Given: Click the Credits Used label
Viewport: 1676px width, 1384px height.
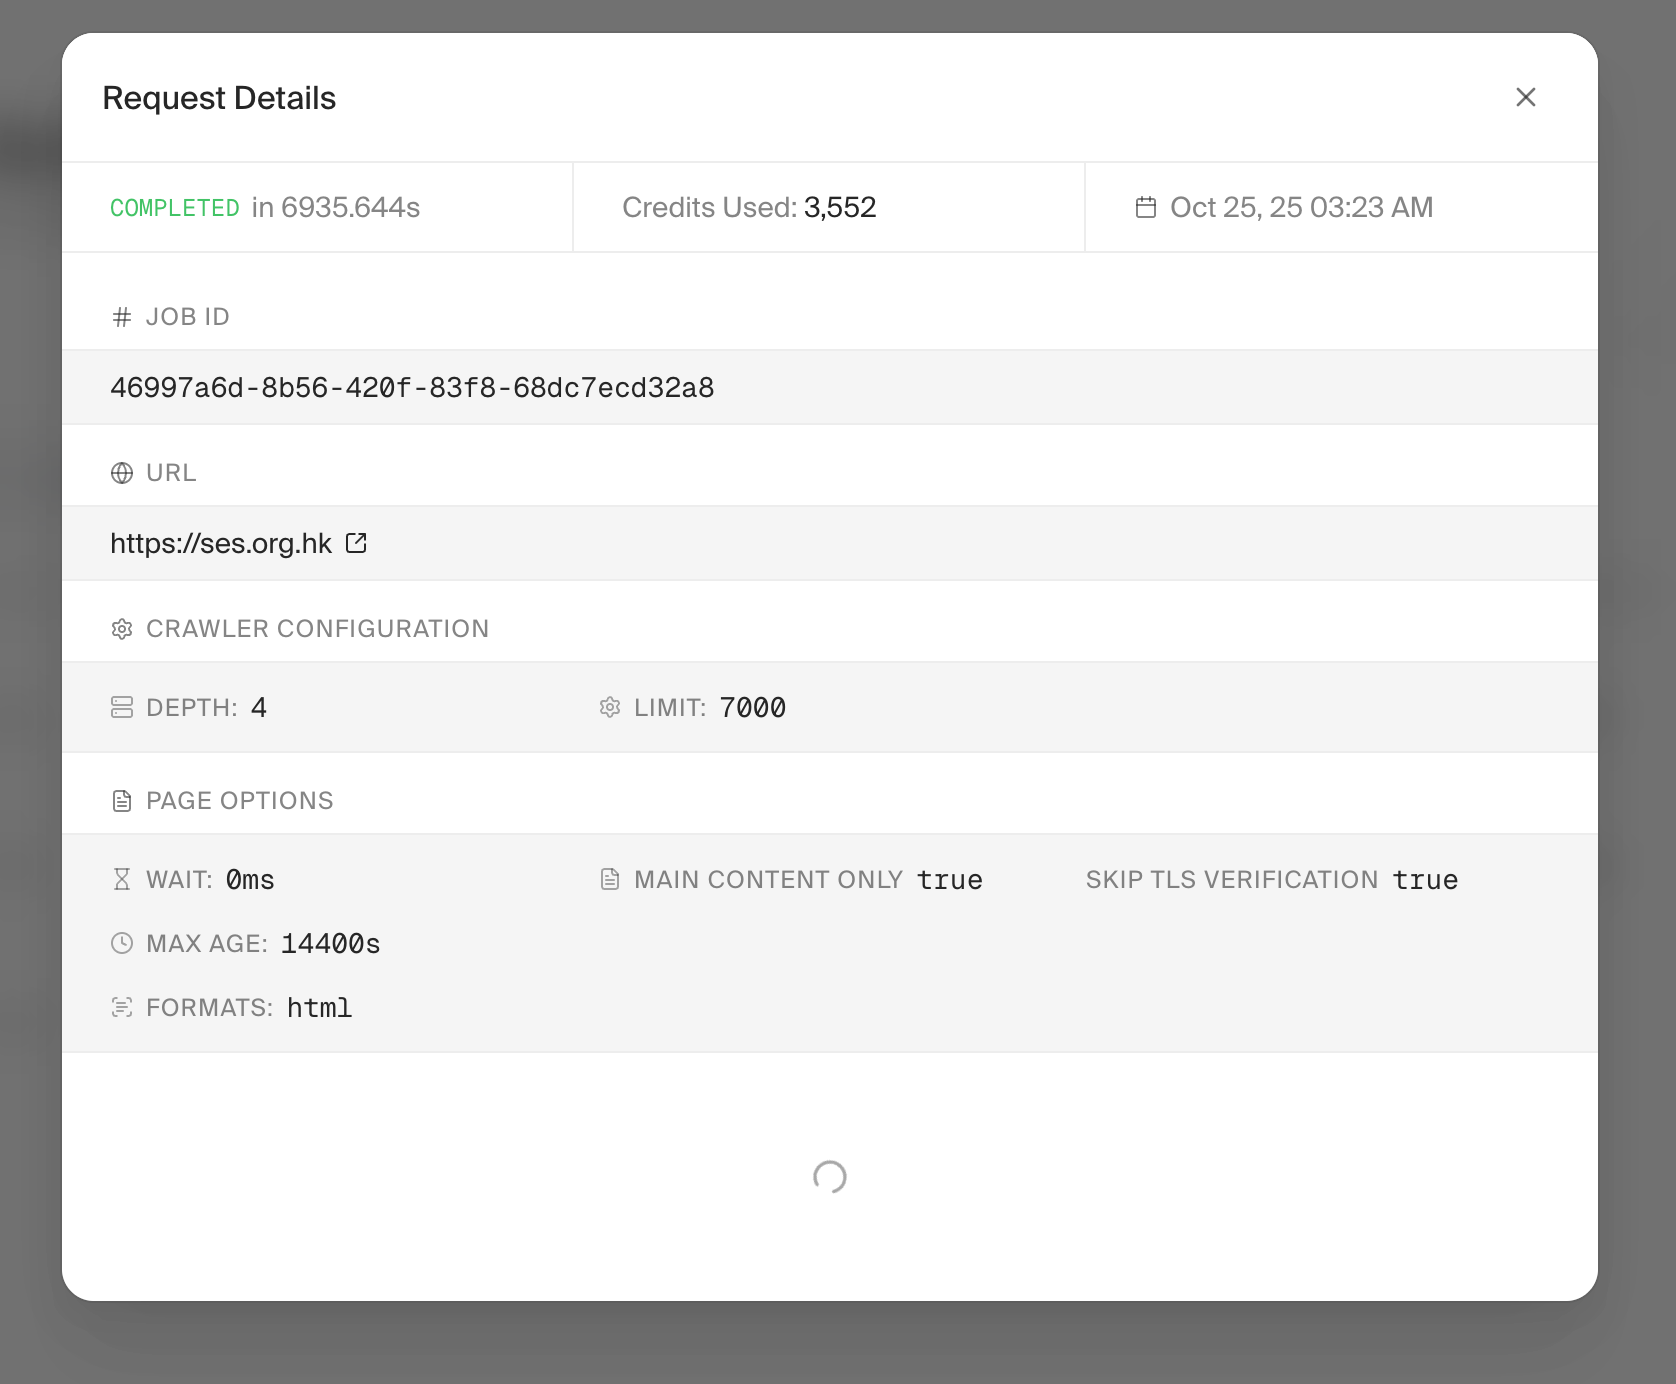Looking at the screenshot, I should pos(709,207).
